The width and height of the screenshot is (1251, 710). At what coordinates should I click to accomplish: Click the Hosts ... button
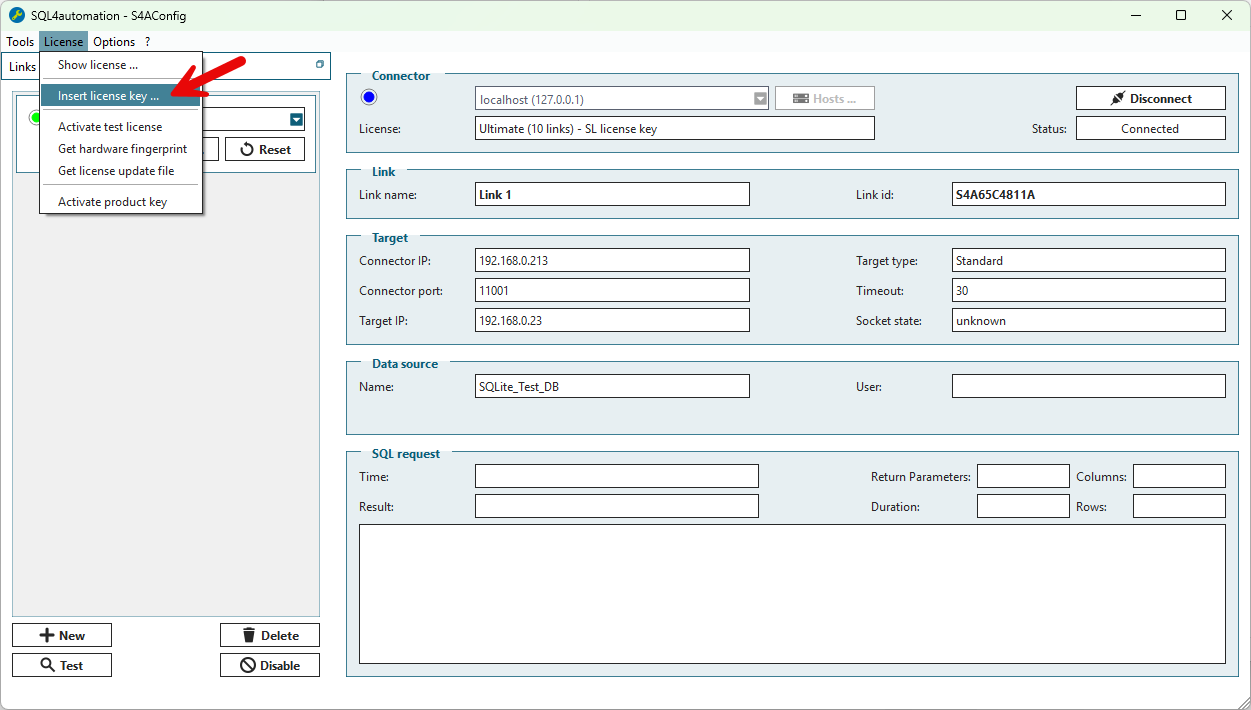pyautogui.click(x=825, y=98)
